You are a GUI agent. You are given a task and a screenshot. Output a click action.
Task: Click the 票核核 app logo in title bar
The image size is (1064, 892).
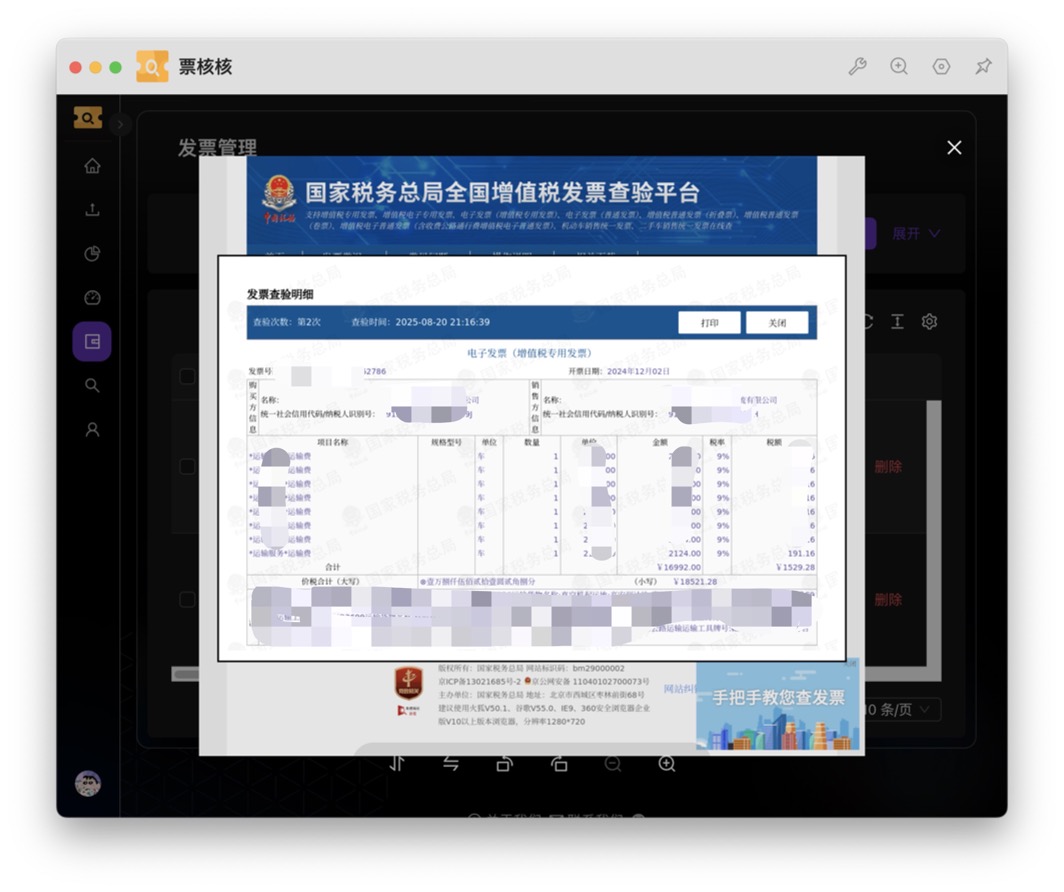point(152,66)
